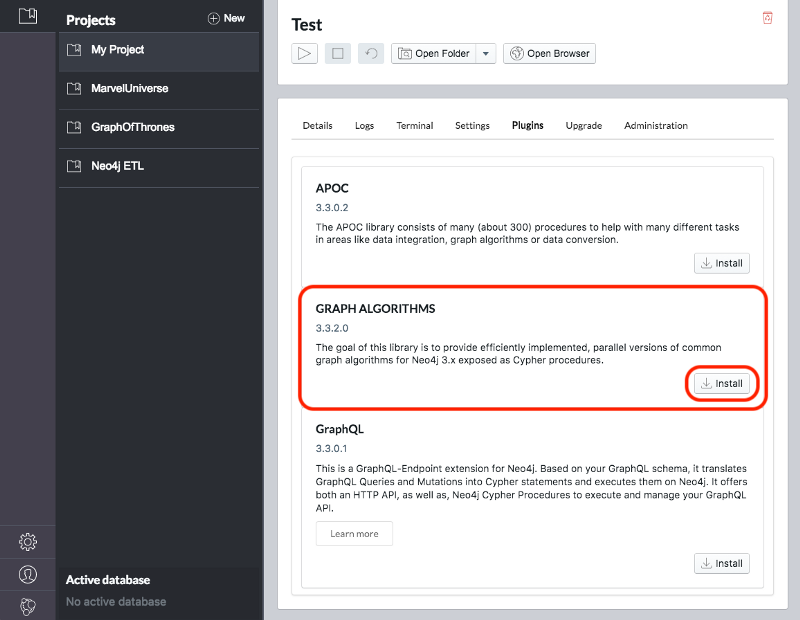
Task: Switch to the Details tab
Action: tap(317, 126)
